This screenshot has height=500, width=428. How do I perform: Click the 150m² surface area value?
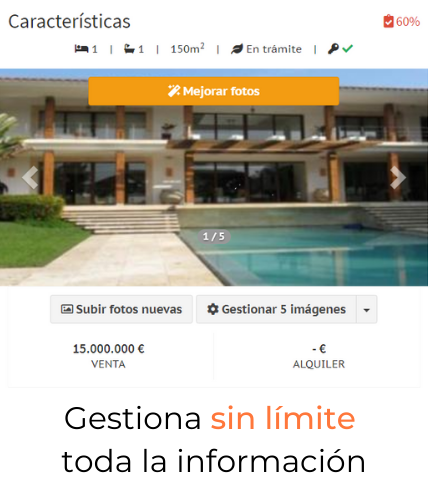coord(187,49)
